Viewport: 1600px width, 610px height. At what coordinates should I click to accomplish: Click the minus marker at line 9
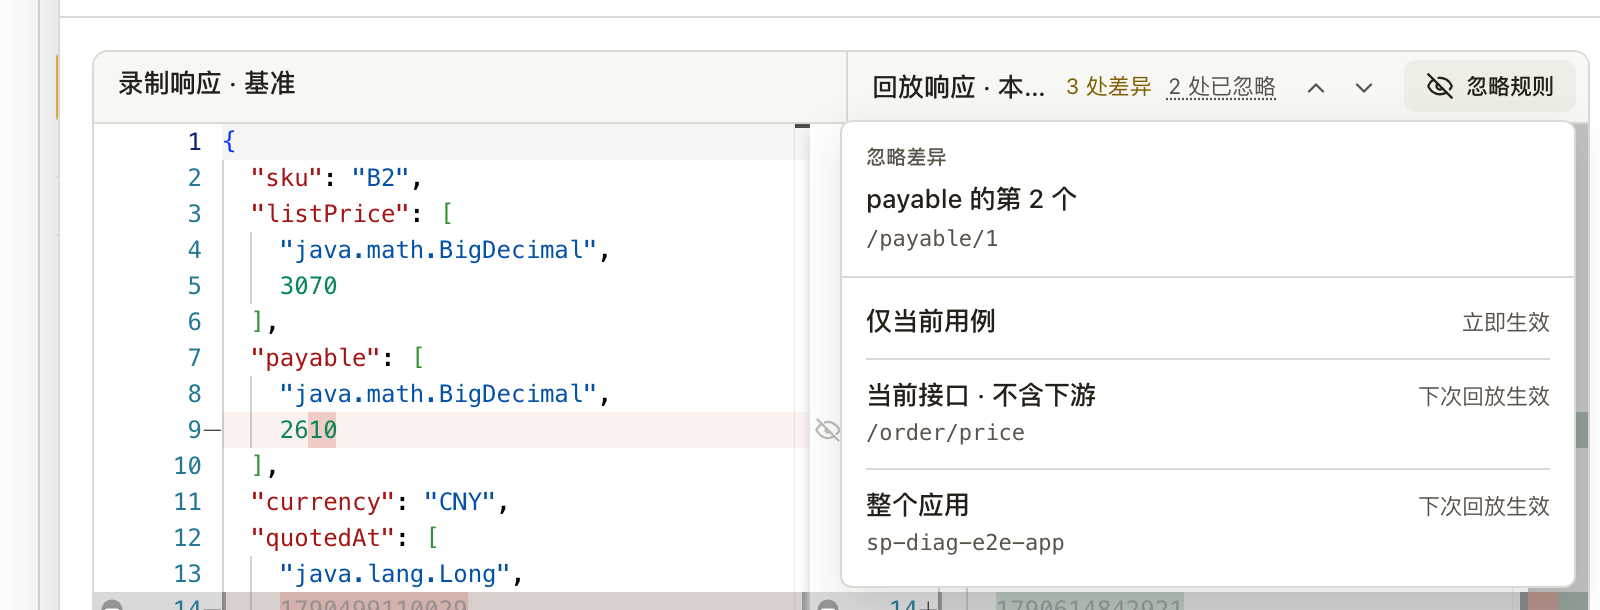tap(212, 430)
